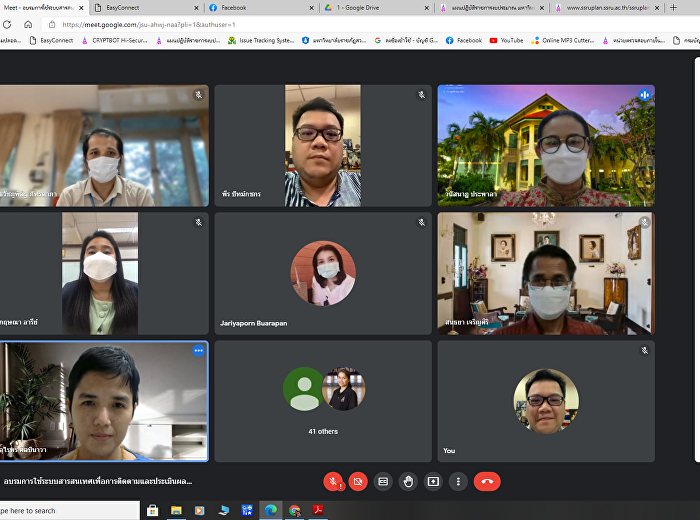This screenshot has width=700, height=520.
Task: Open the more options three-dot menu
Action: point(458,481)
